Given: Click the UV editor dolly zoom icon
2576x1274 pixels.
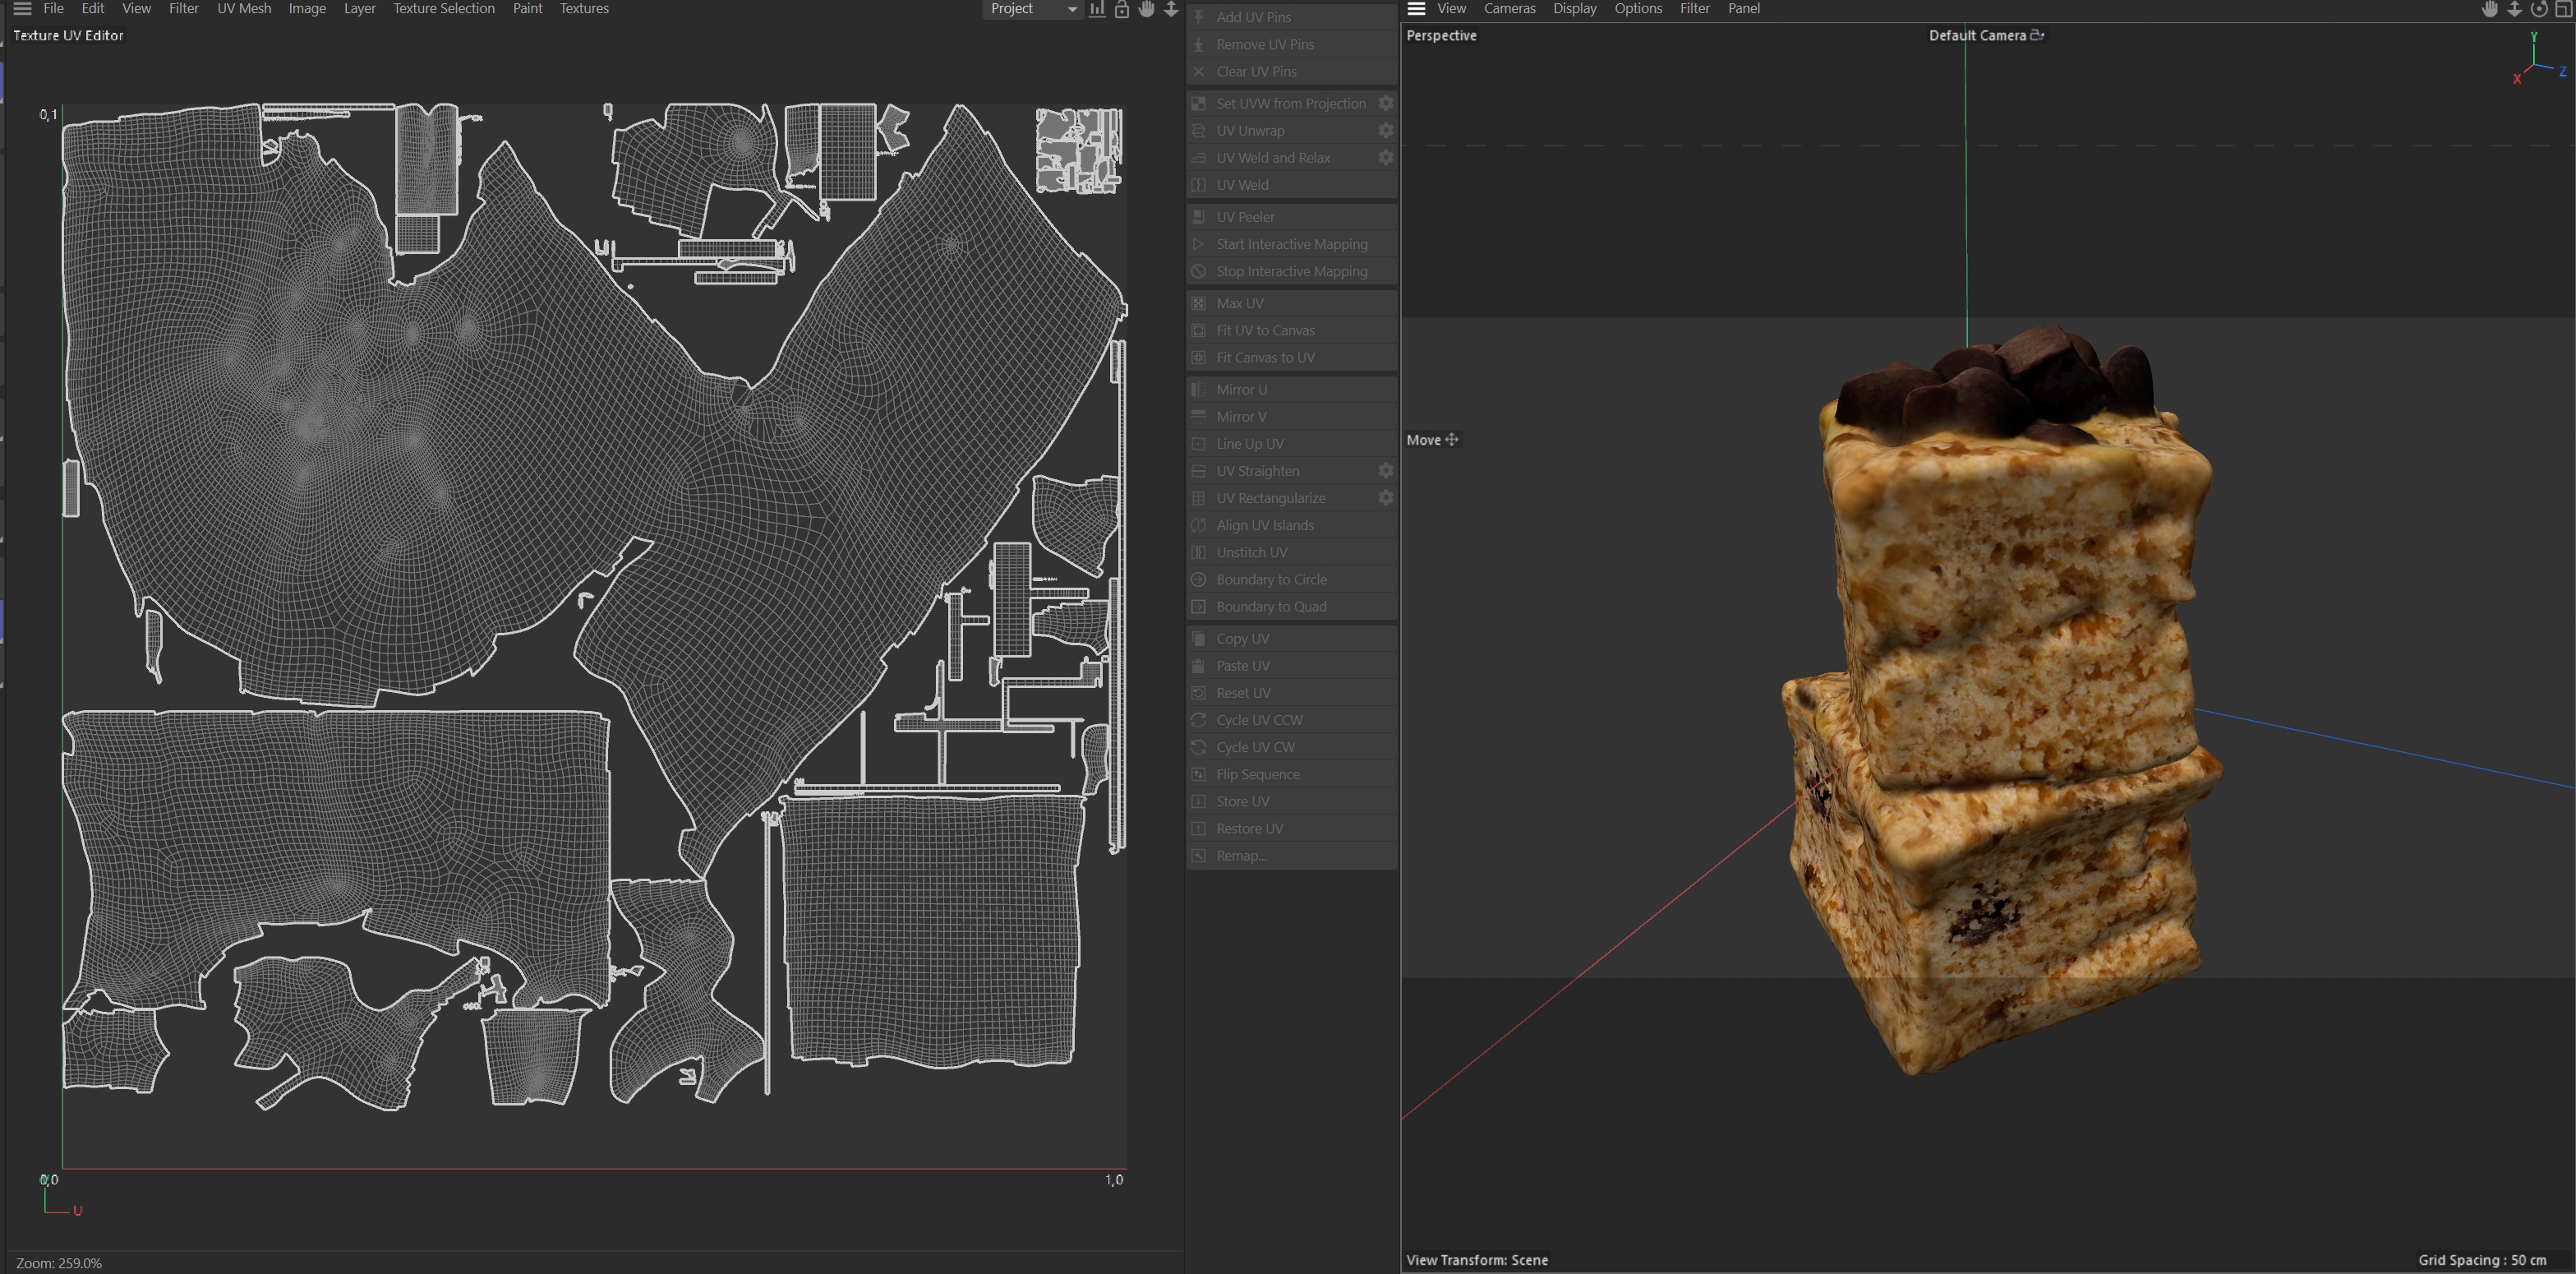Looking at the screenshot, I should 1171,9.
